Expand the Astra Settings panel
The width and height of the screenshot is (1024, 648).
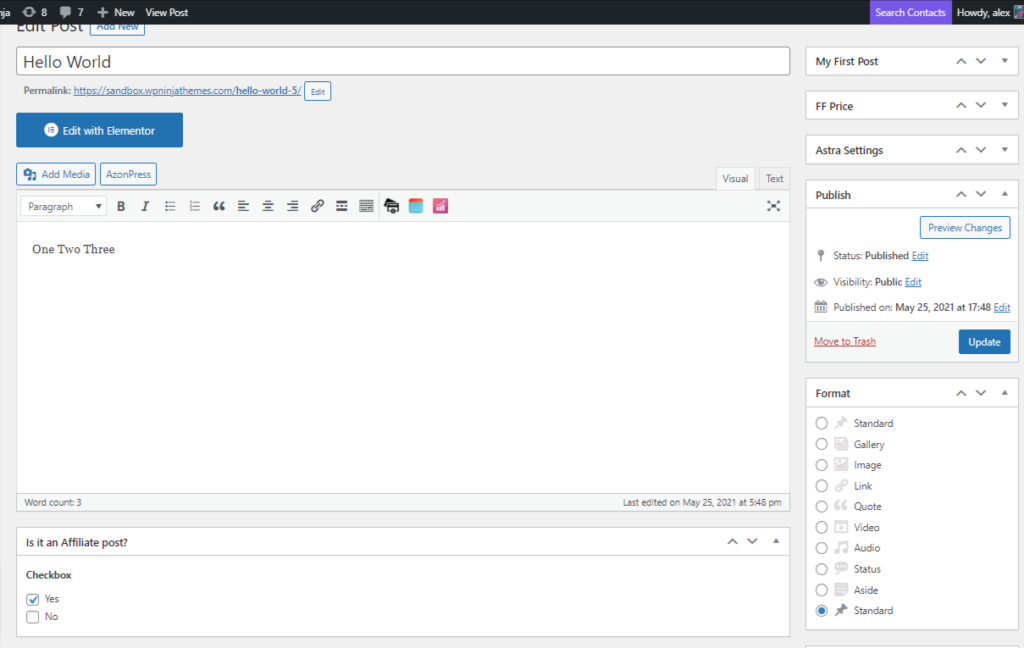pyautogui.click(x=1004, y=149)
